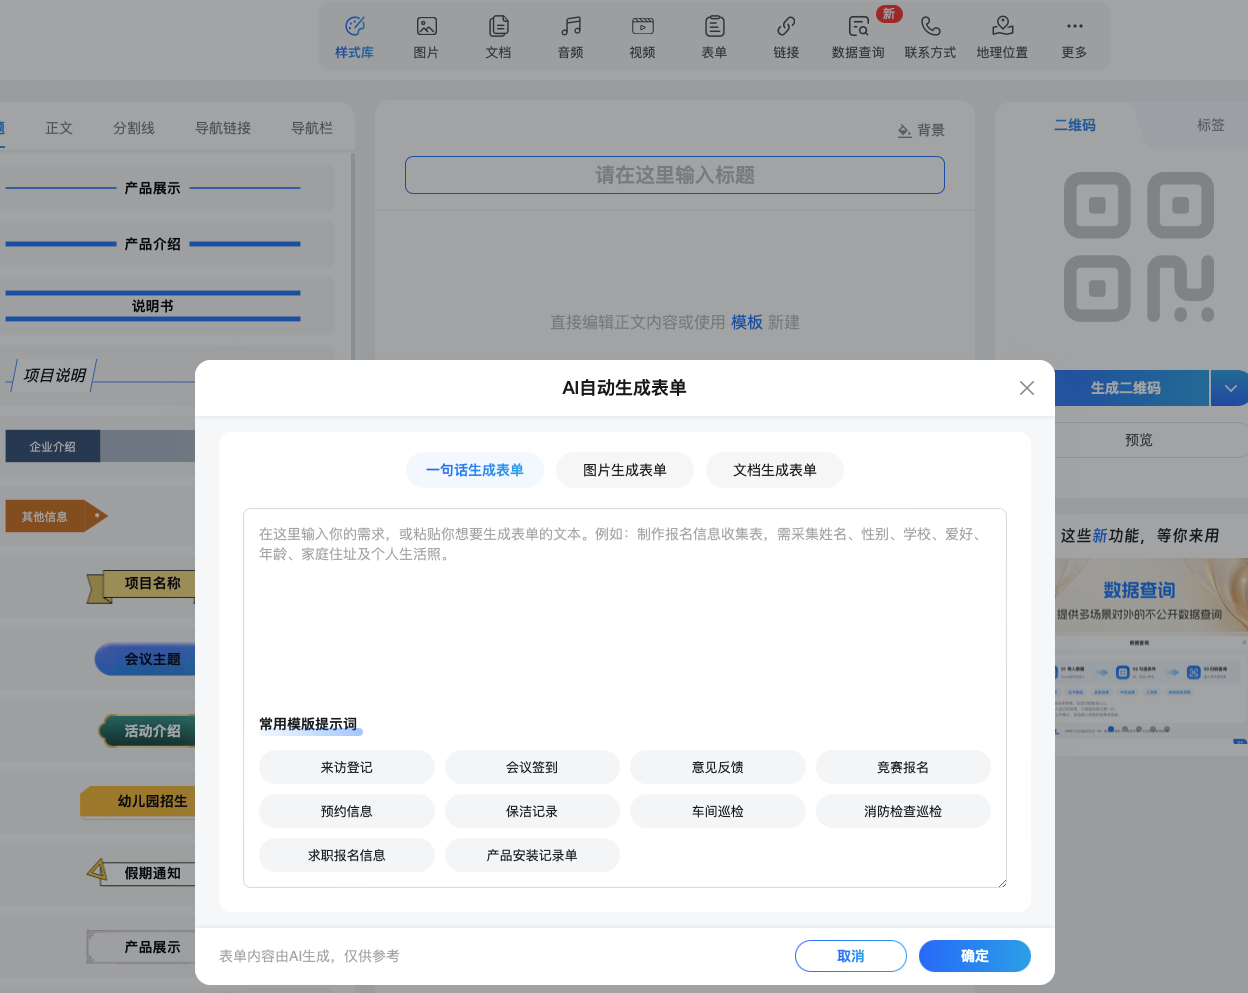This screenshot has height=993, width=1248.
Task: Pick the 会议主题 title style
Action: 145,659
